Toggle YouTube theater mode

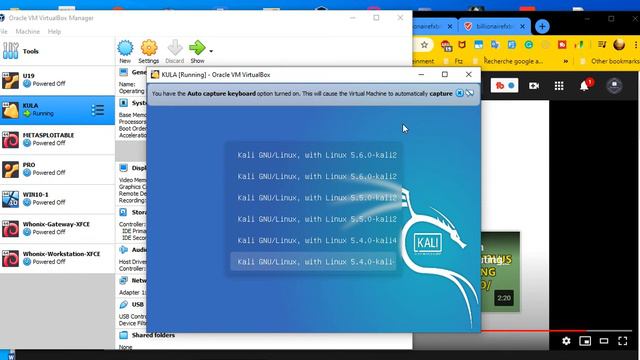coord(604,341)
